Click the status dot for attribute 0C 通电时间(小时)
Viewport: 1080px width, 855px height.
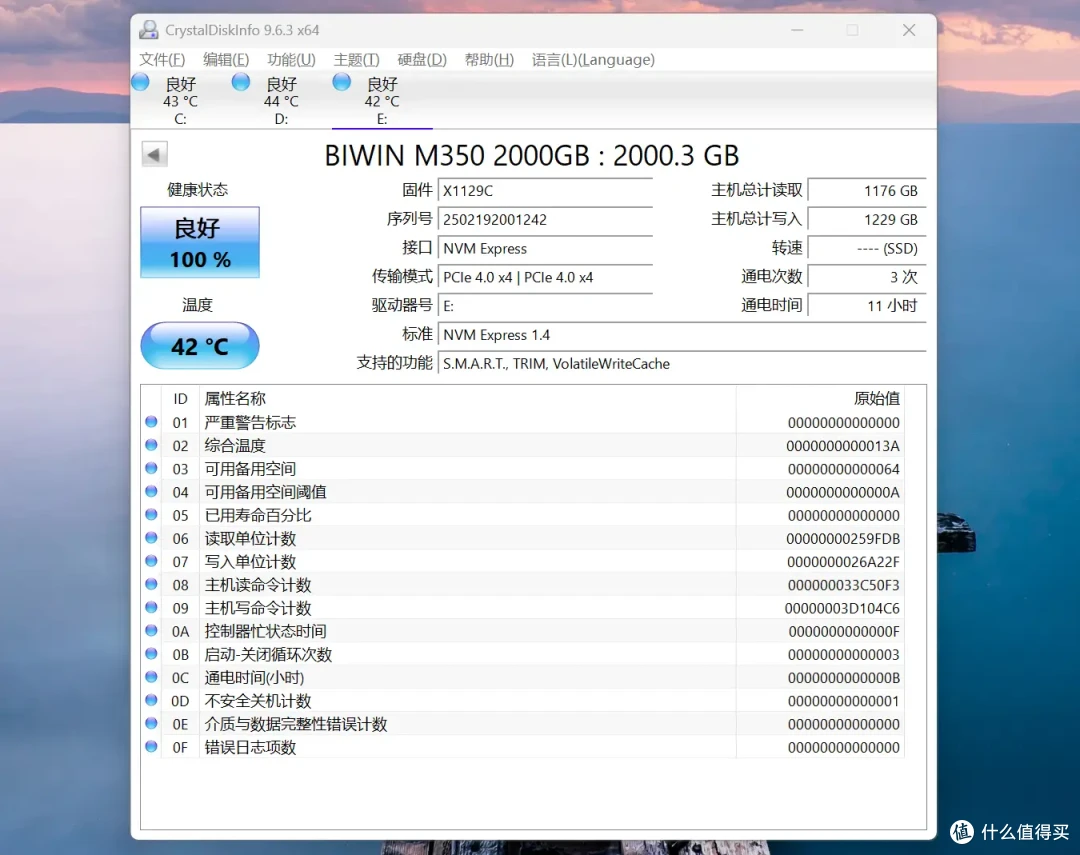tap(152, 677)
